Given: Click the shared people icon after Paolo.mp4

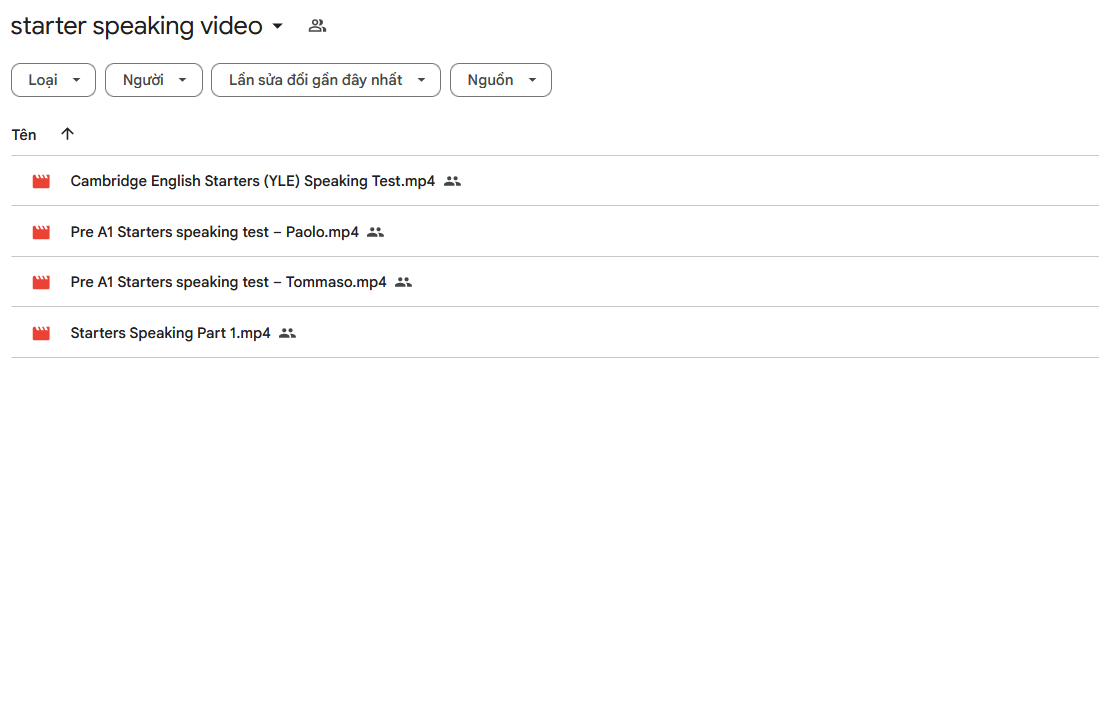Looking at the screenshot, I should tap(375, 232).
